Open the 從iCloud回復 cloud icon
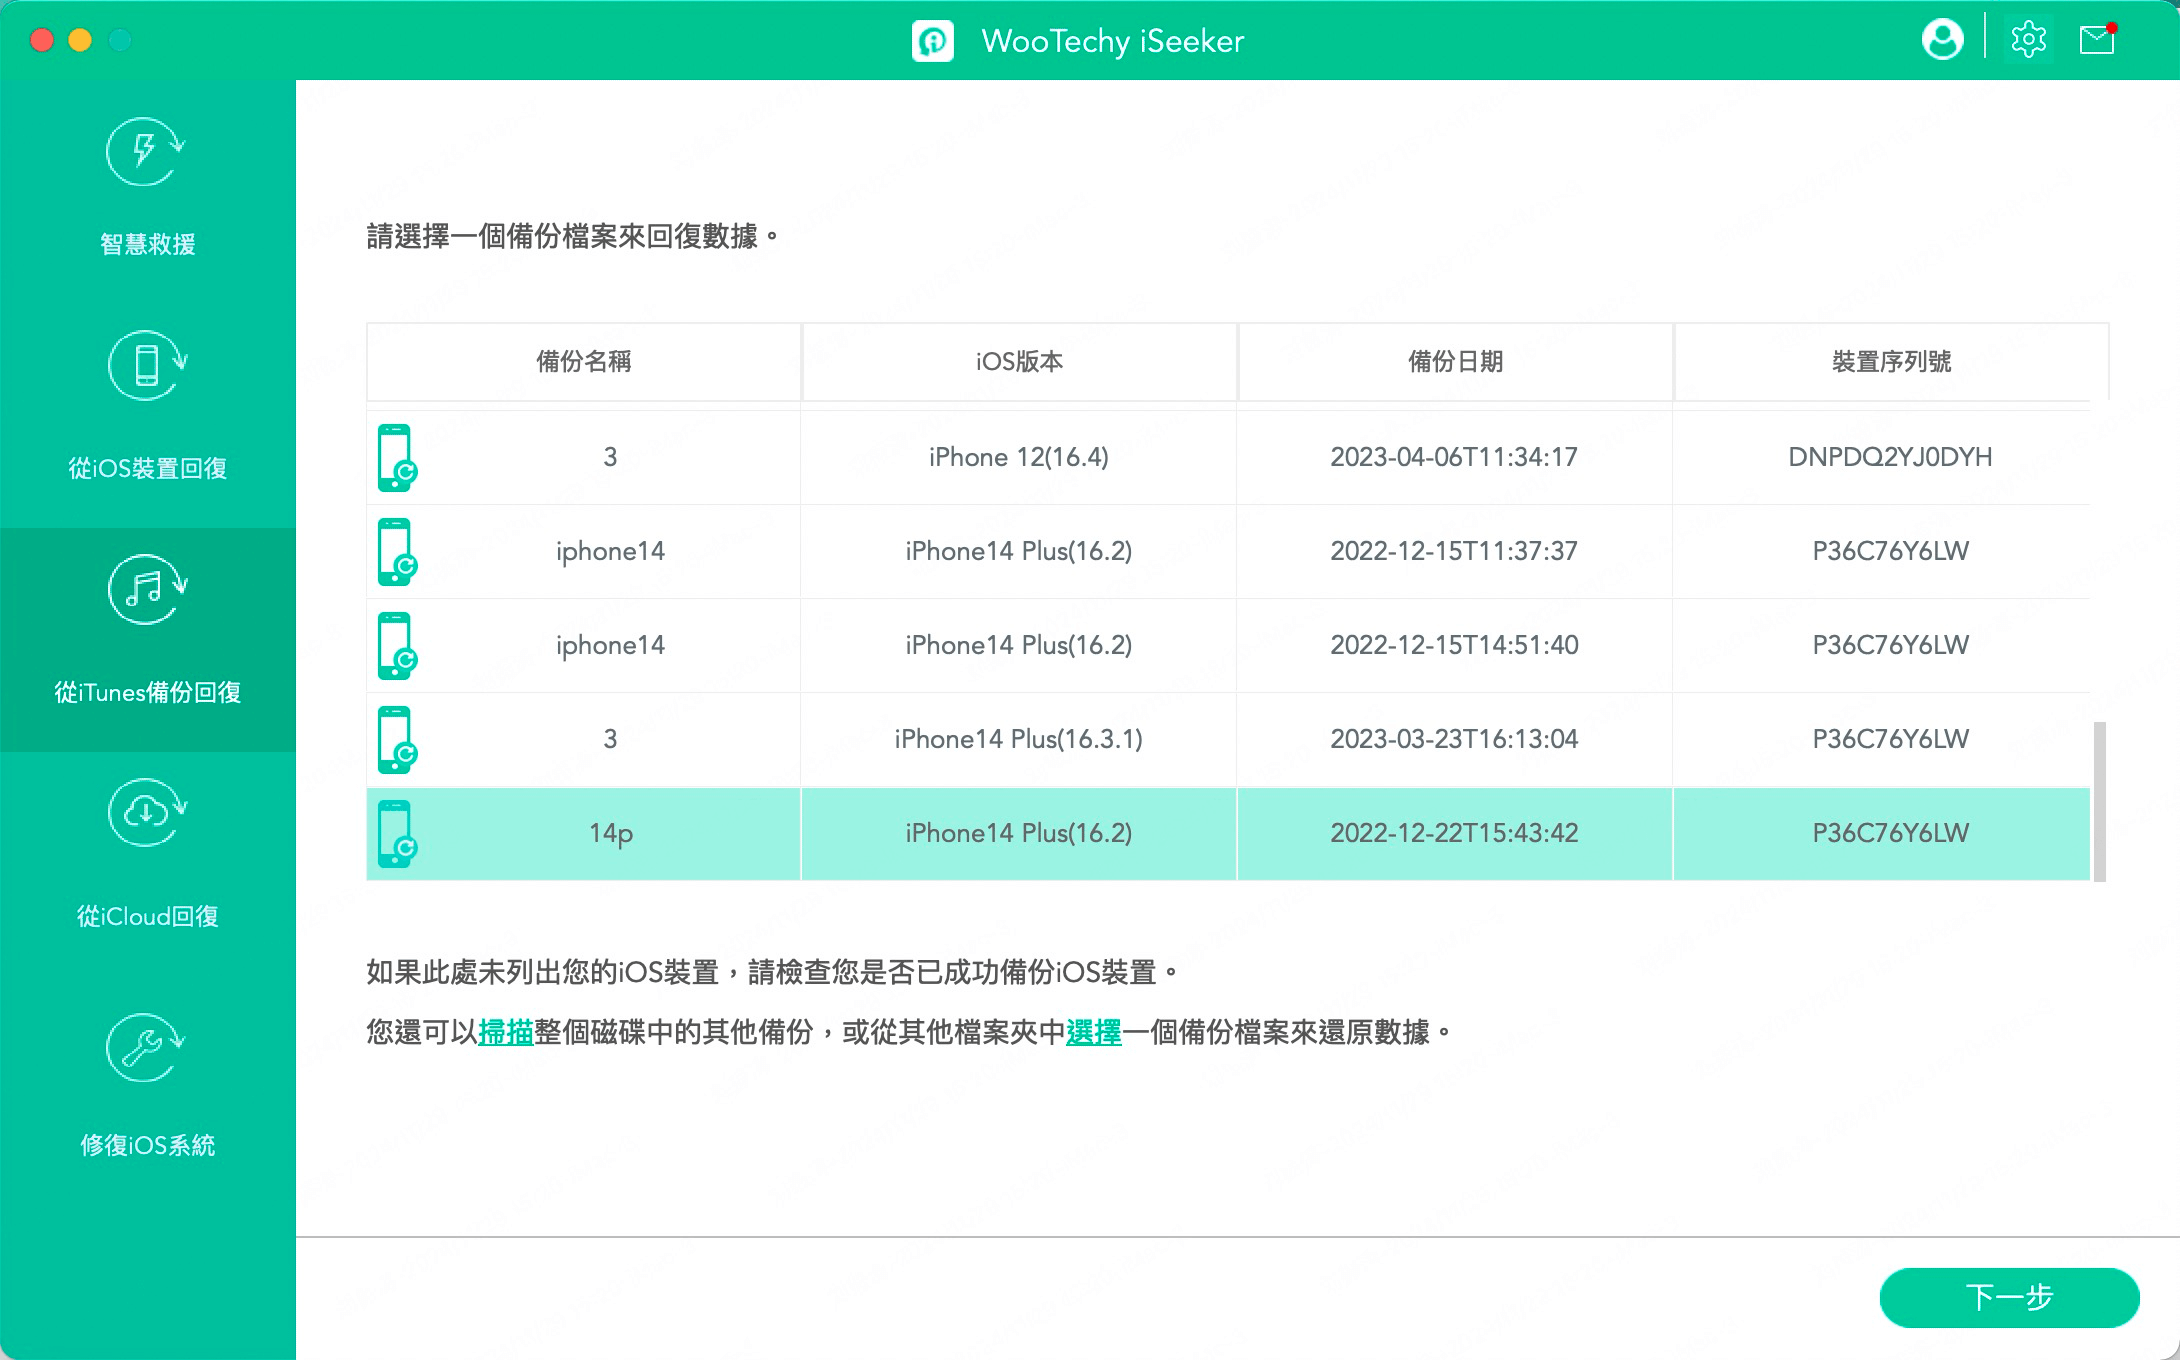This screenshot has width=2180, height=1360. coord(147,812)
